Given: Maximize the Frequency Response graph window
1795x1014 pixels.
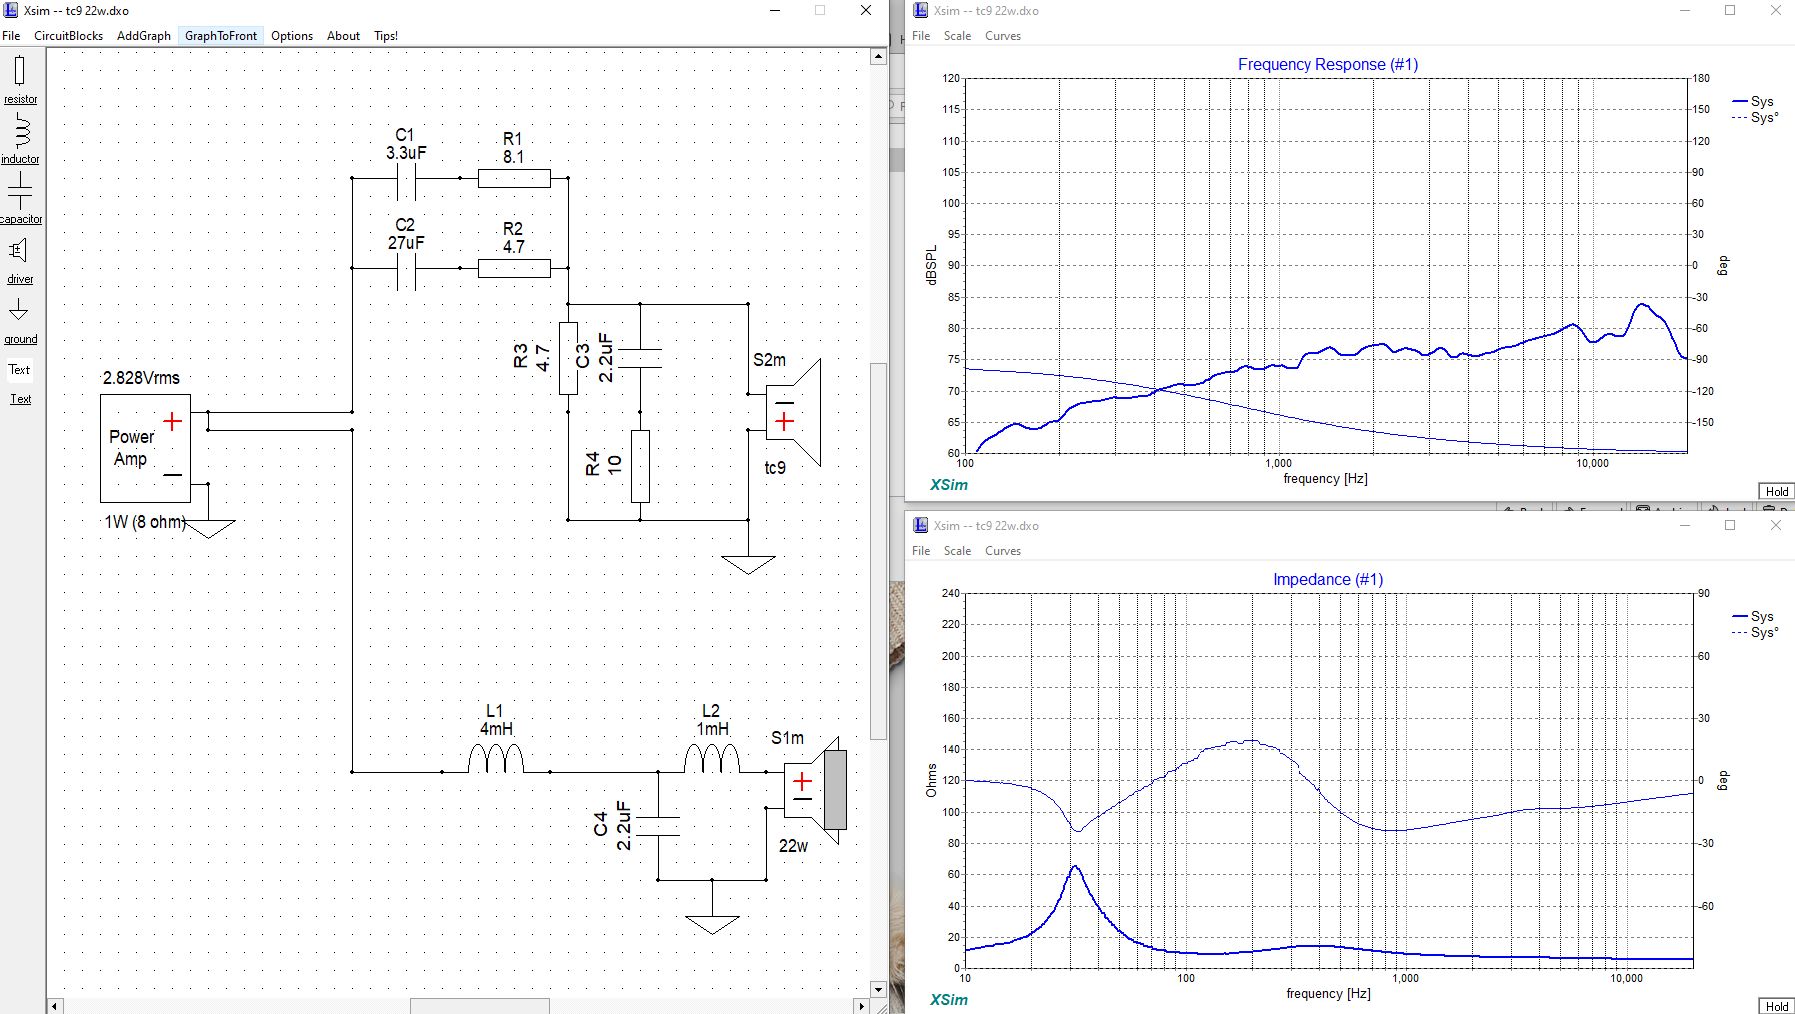Looking at the screenshot, I should [1730, 11].
